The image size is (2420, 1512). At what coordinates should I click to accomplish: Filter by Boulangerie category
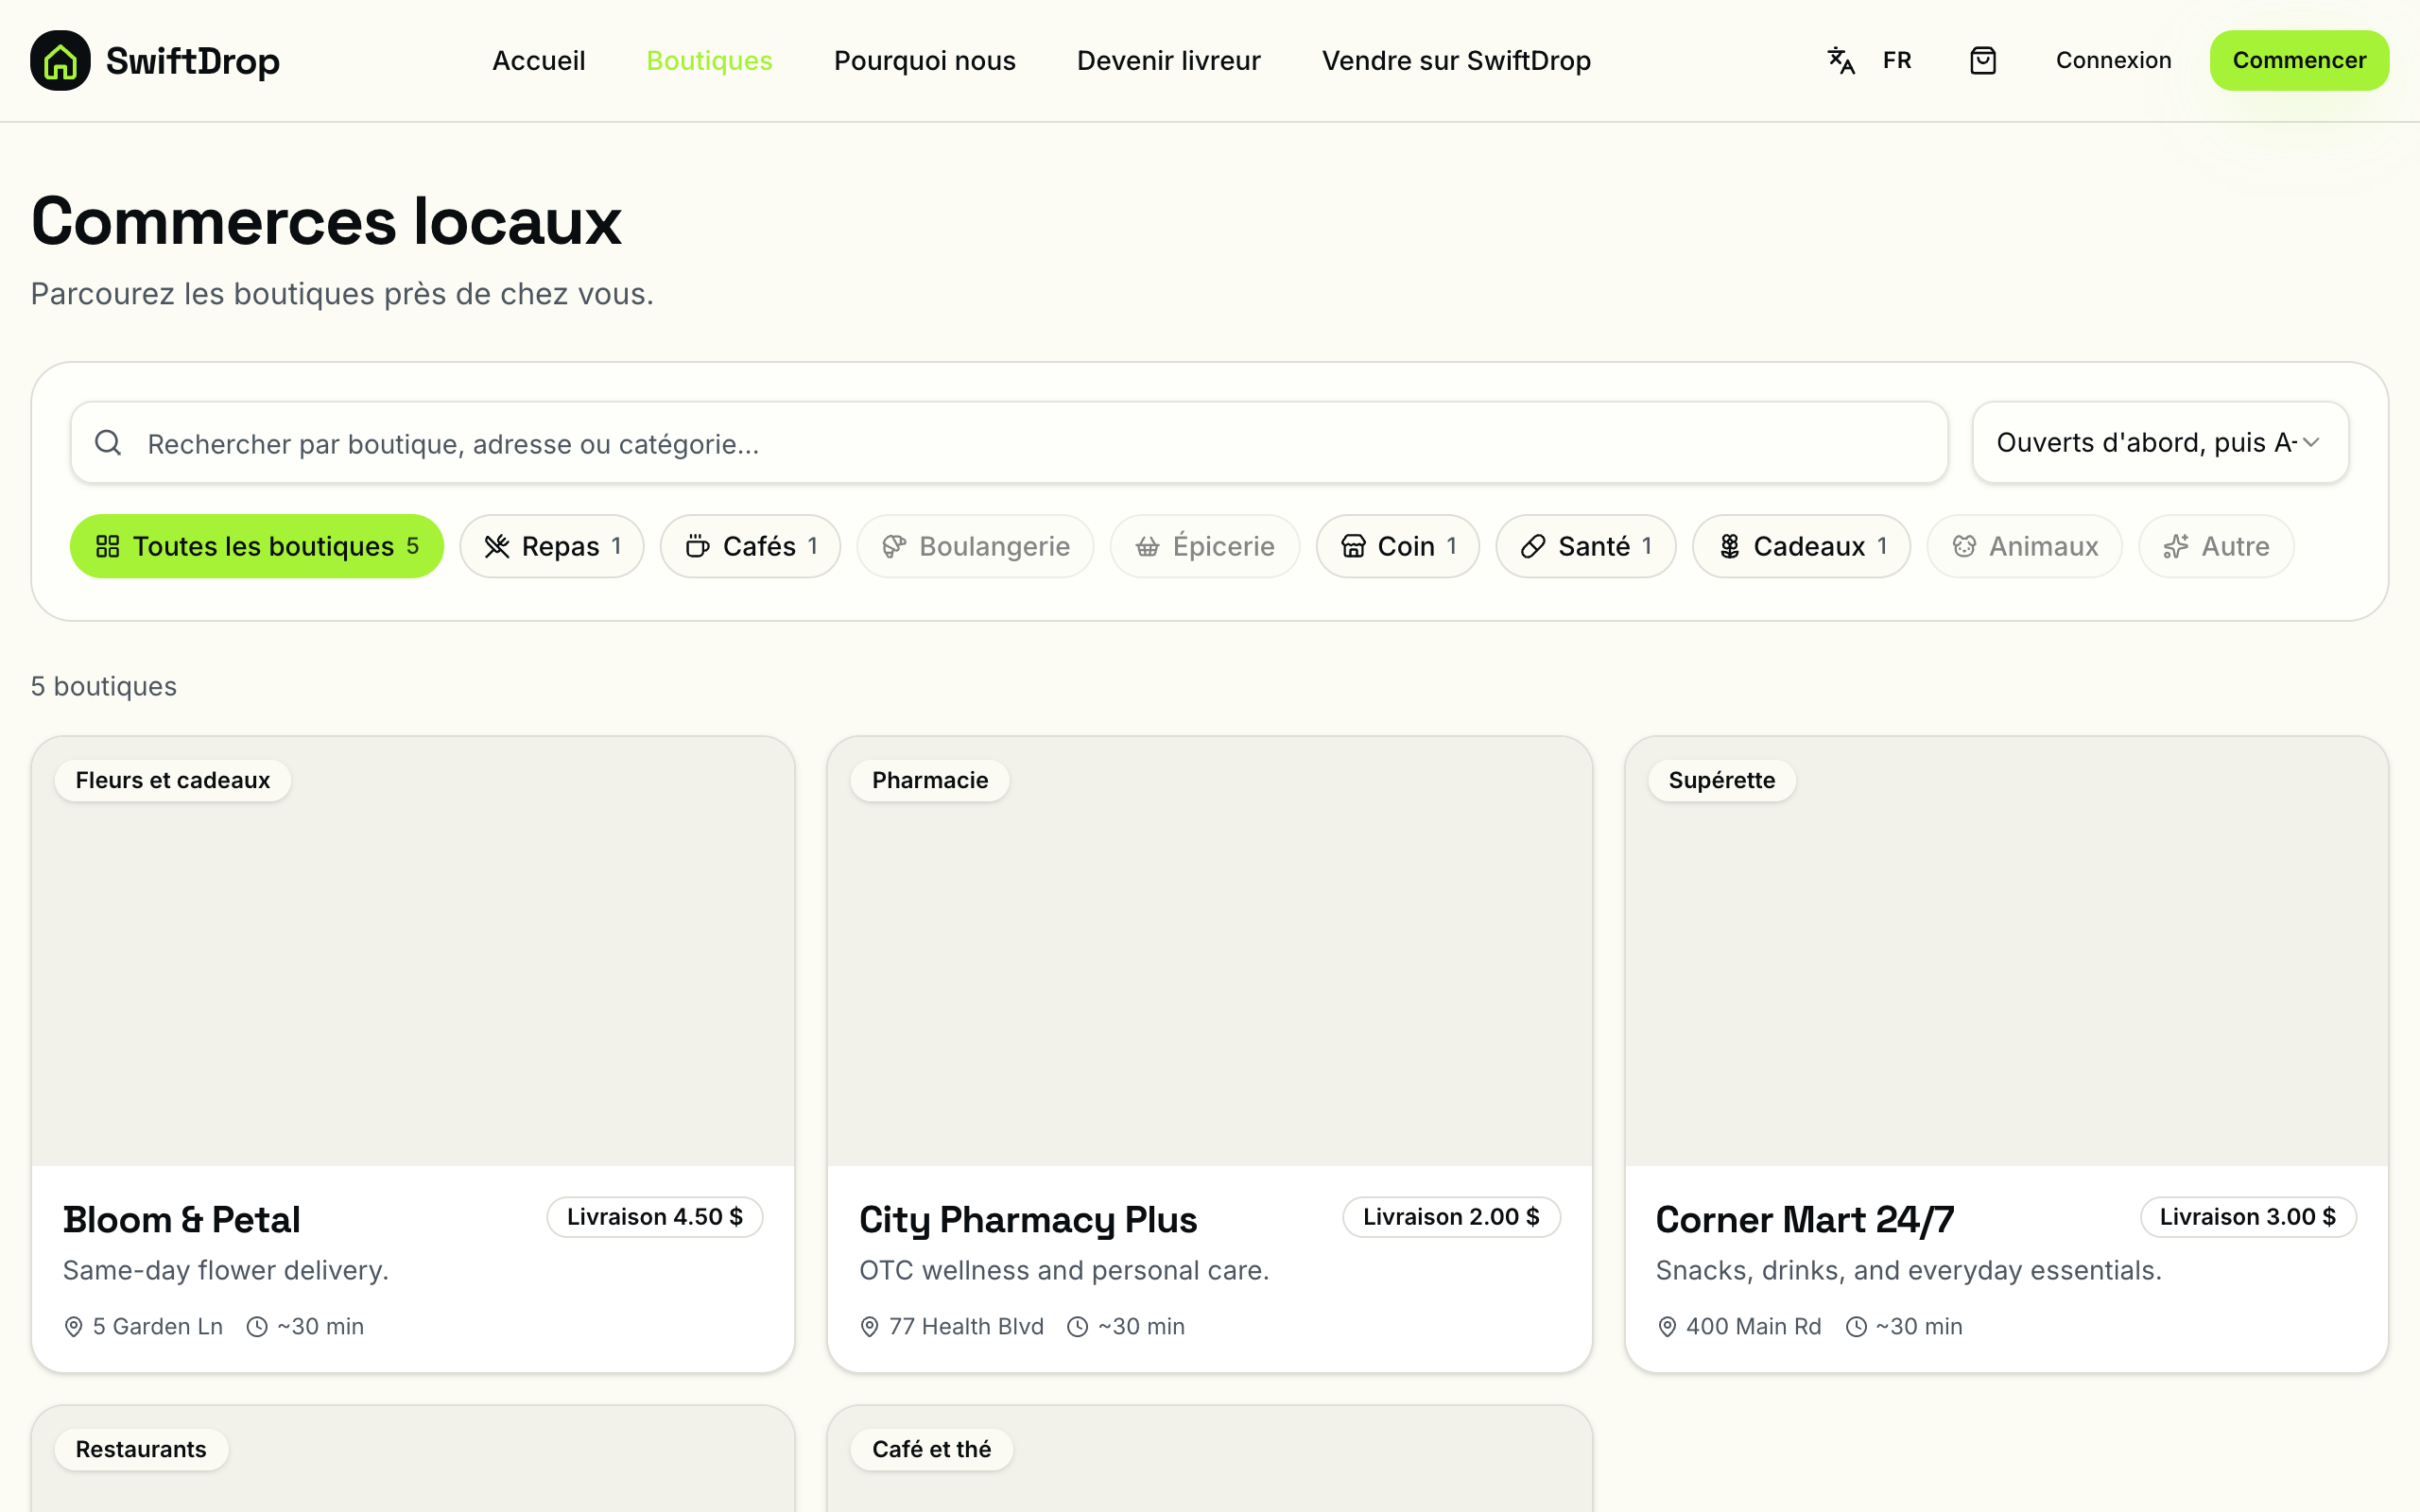point(975,546)
